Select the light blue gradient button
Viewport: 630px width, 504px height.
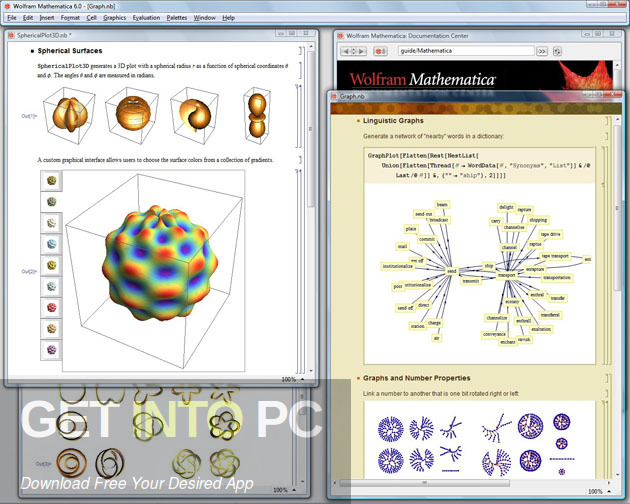[x=51, y=244]
